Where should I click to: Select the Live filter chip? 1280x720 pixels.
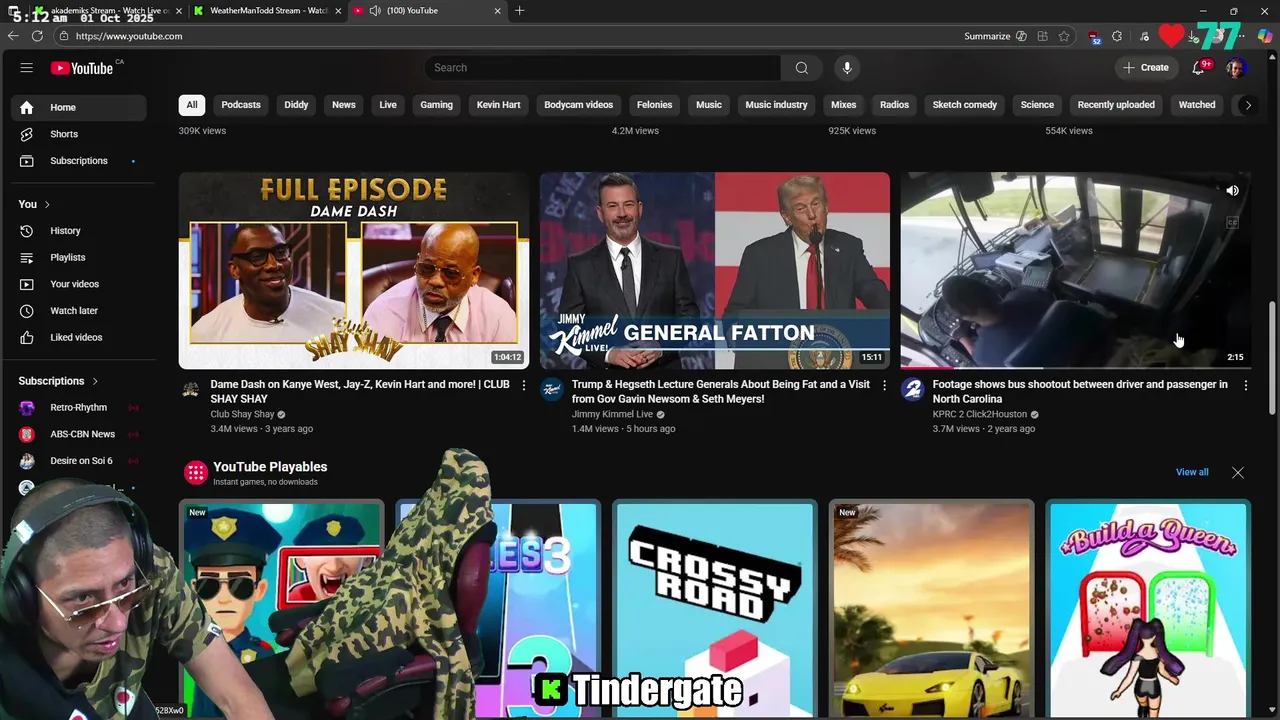[x=388, y=105]
